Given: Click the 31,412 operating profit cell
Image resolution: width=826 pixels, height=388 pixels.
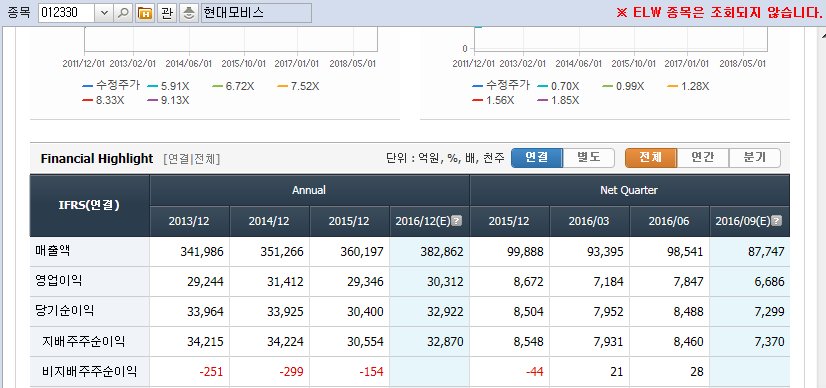Looking at the screenshot, I should (269, 282).
